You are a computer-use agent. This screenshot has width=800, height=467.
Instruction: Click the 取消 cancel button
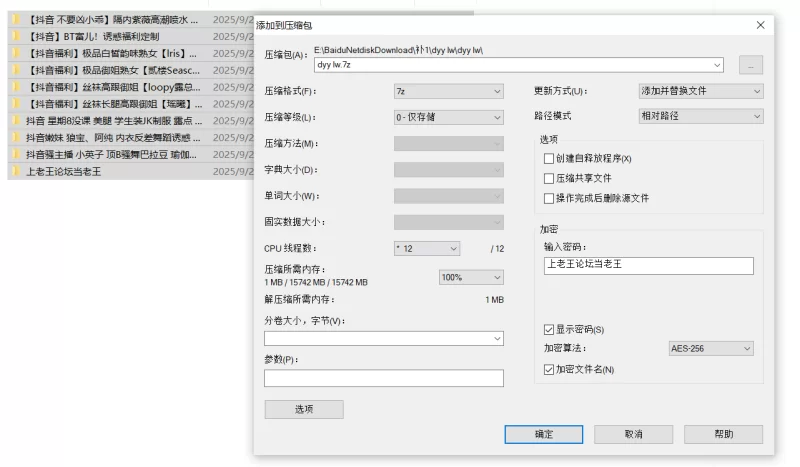click(x=633, y=434)
